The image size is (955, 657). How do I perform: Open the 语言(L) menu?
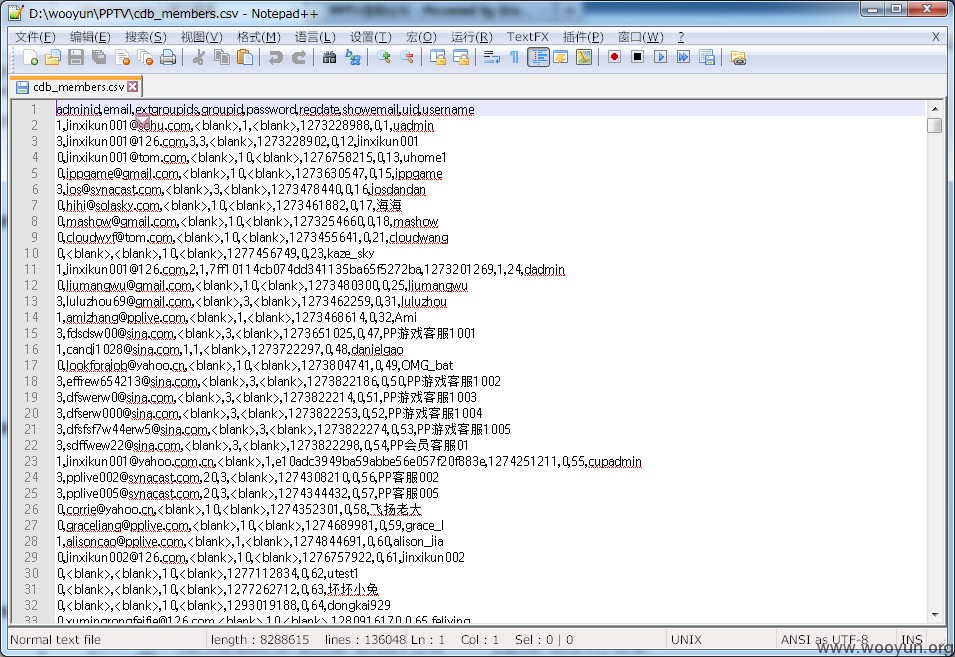(x=315, y=37)
